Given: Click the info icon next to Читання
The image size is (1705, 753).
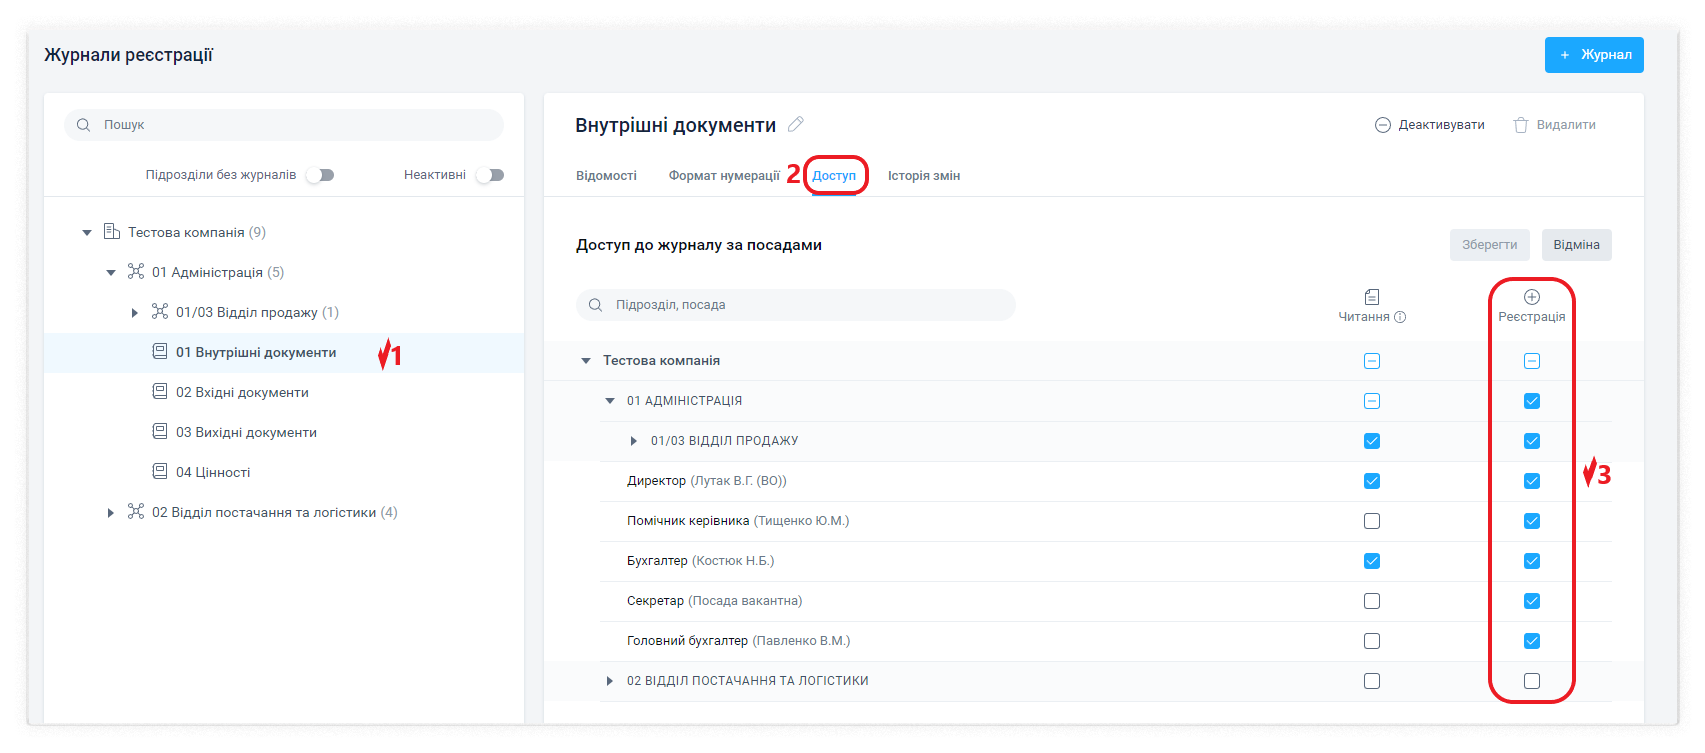Looking at the screenshot, I should click(x=1400, y=317).
